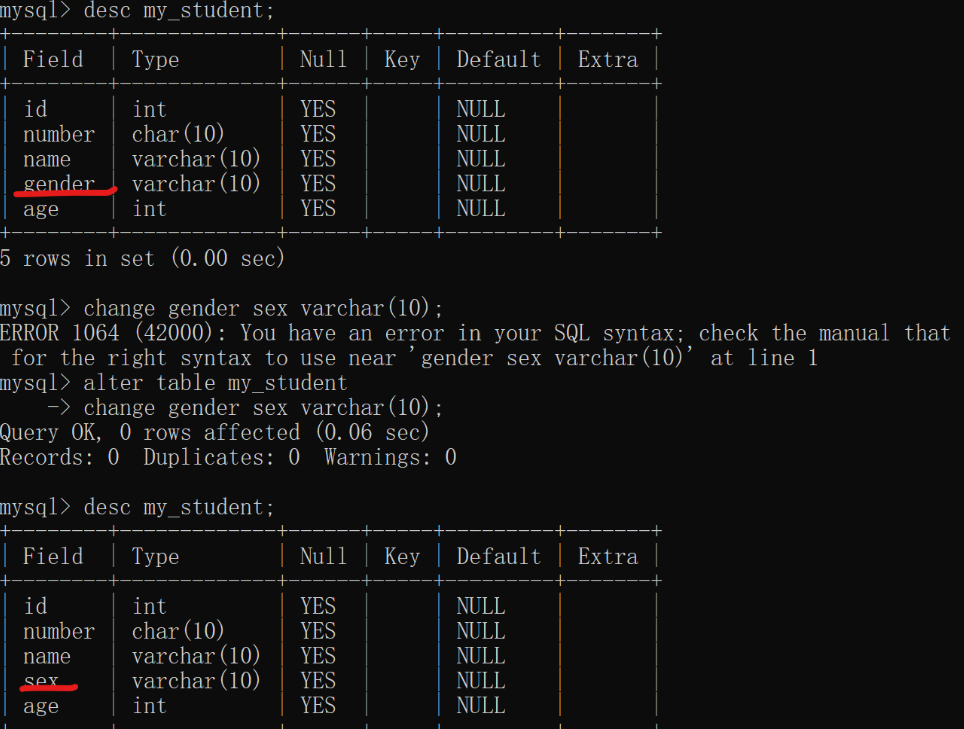964x729 pixels.
Task: Click 'Field' header in the first table
Action: [x=53, y=60]
